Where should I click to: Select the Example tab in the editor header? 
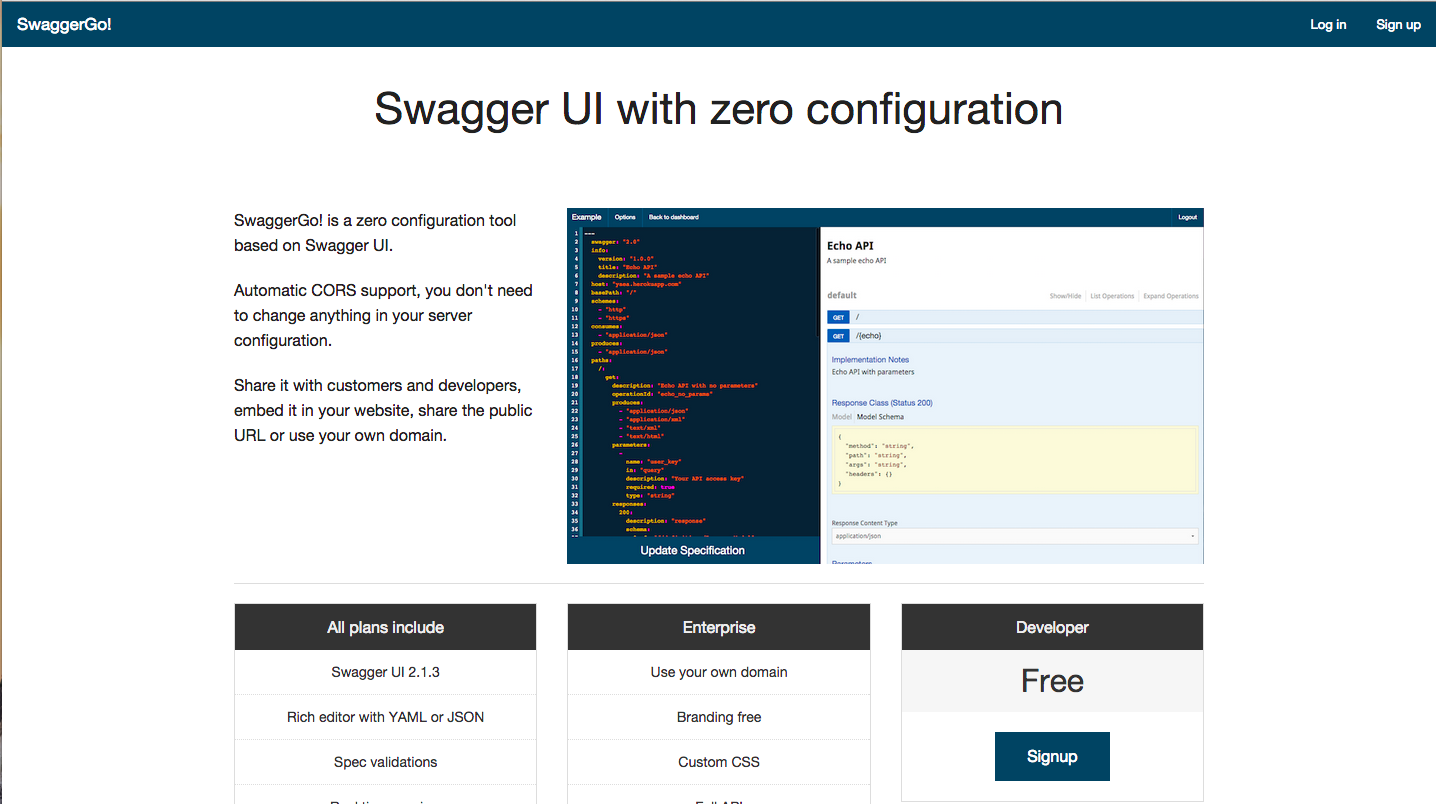pyautogui.click(x=586, y=217)
